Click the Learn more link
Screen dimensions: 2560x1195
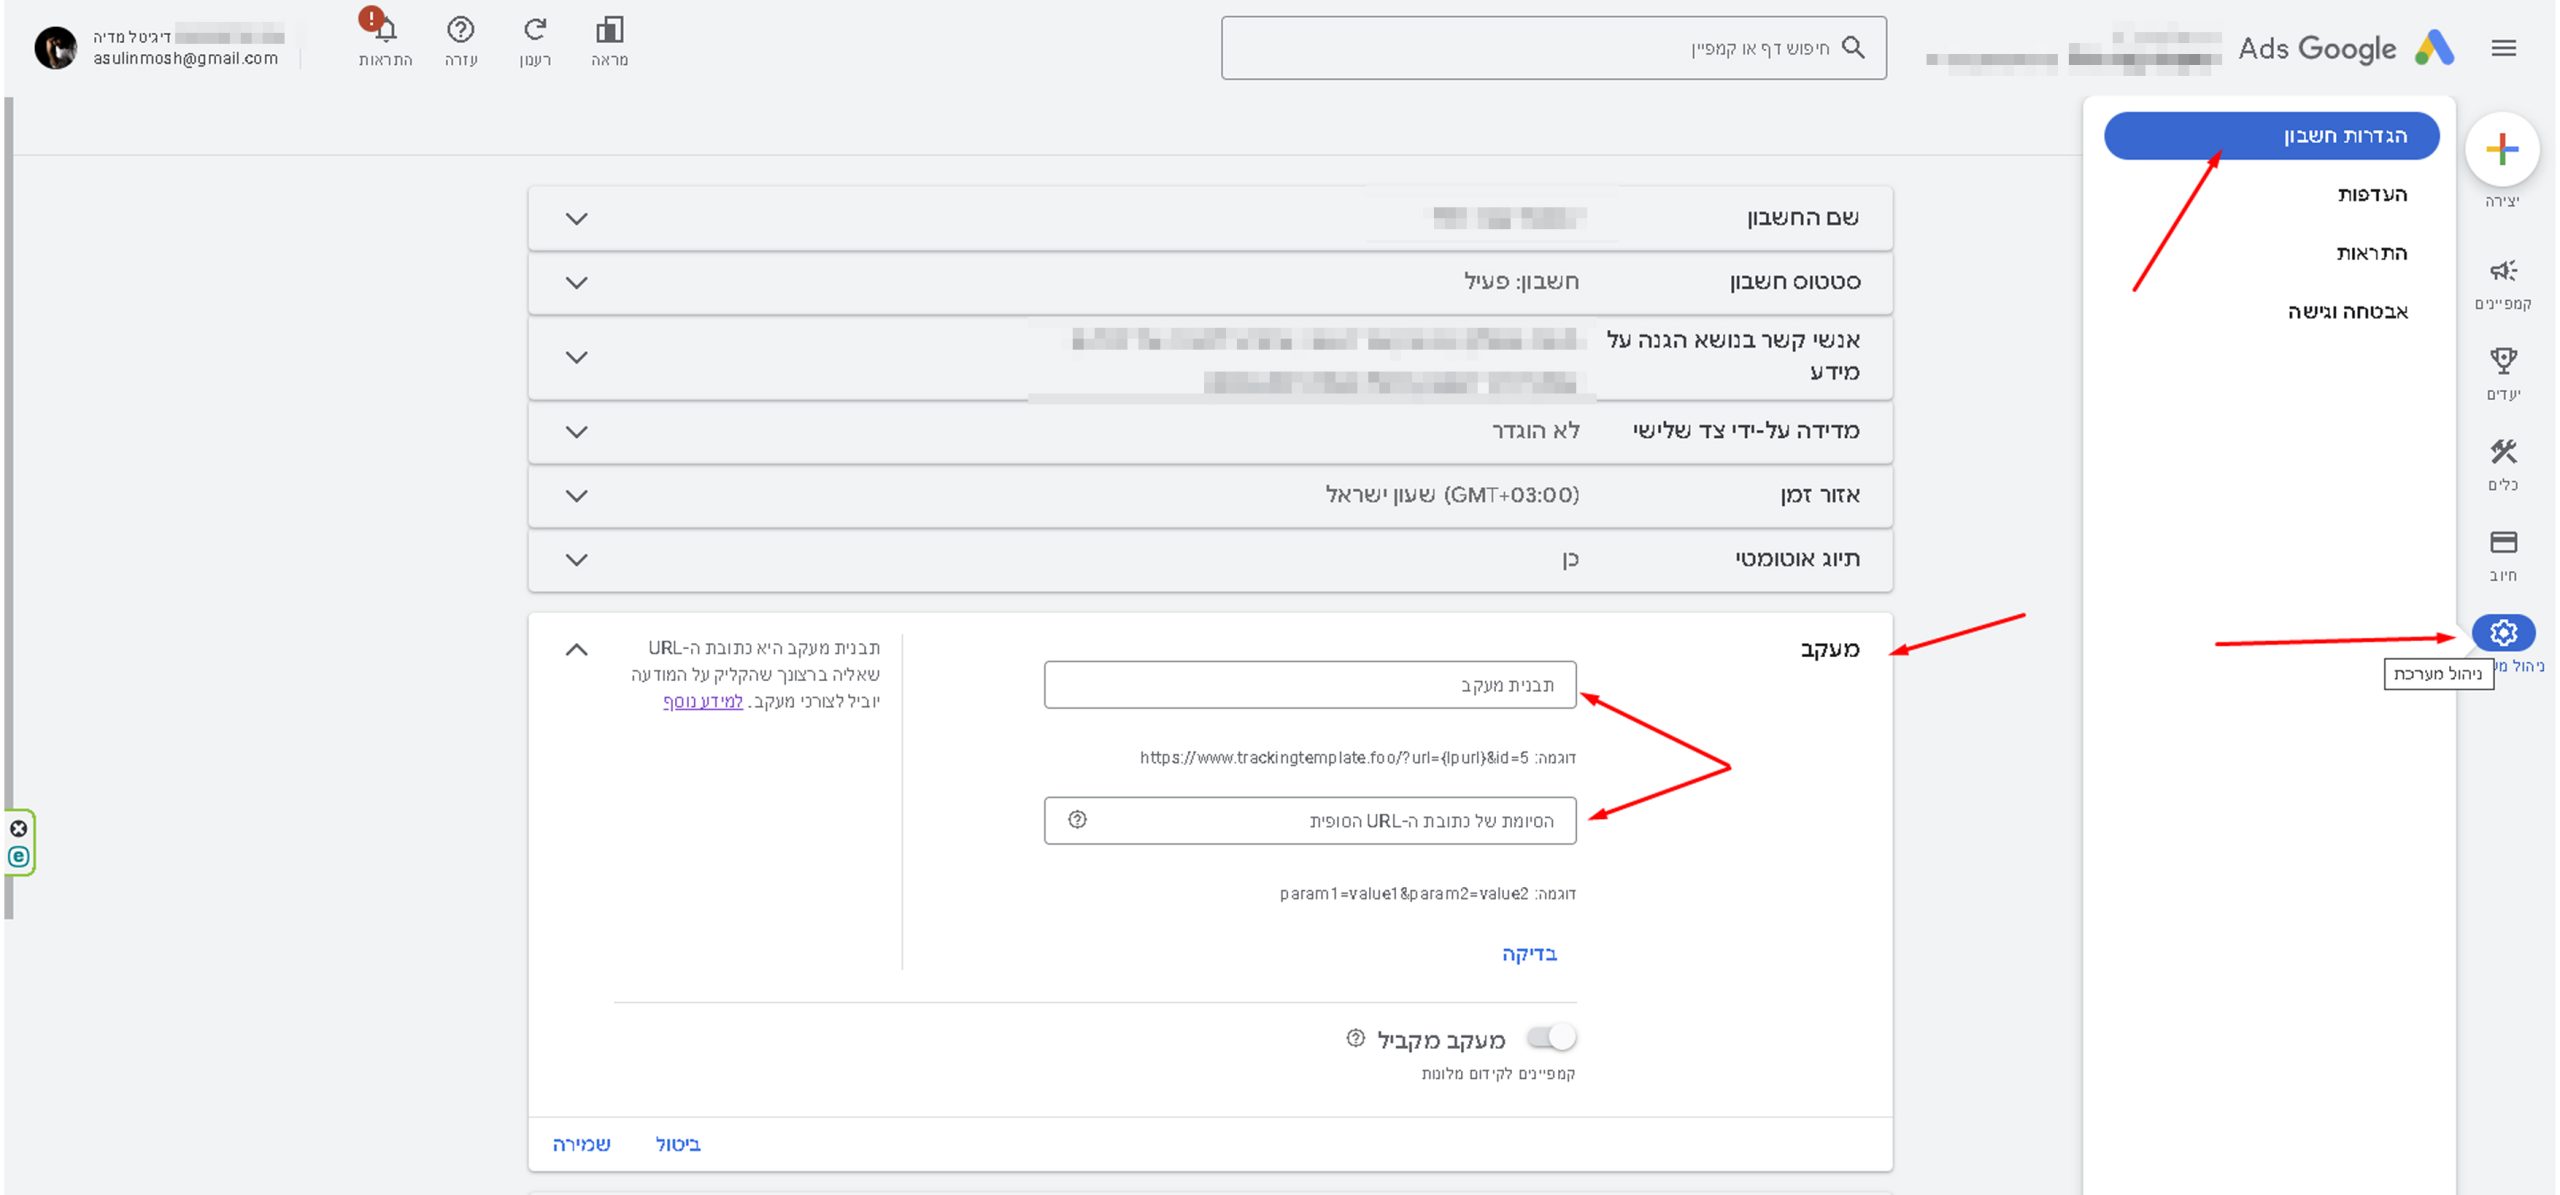(x=703, y=702)
